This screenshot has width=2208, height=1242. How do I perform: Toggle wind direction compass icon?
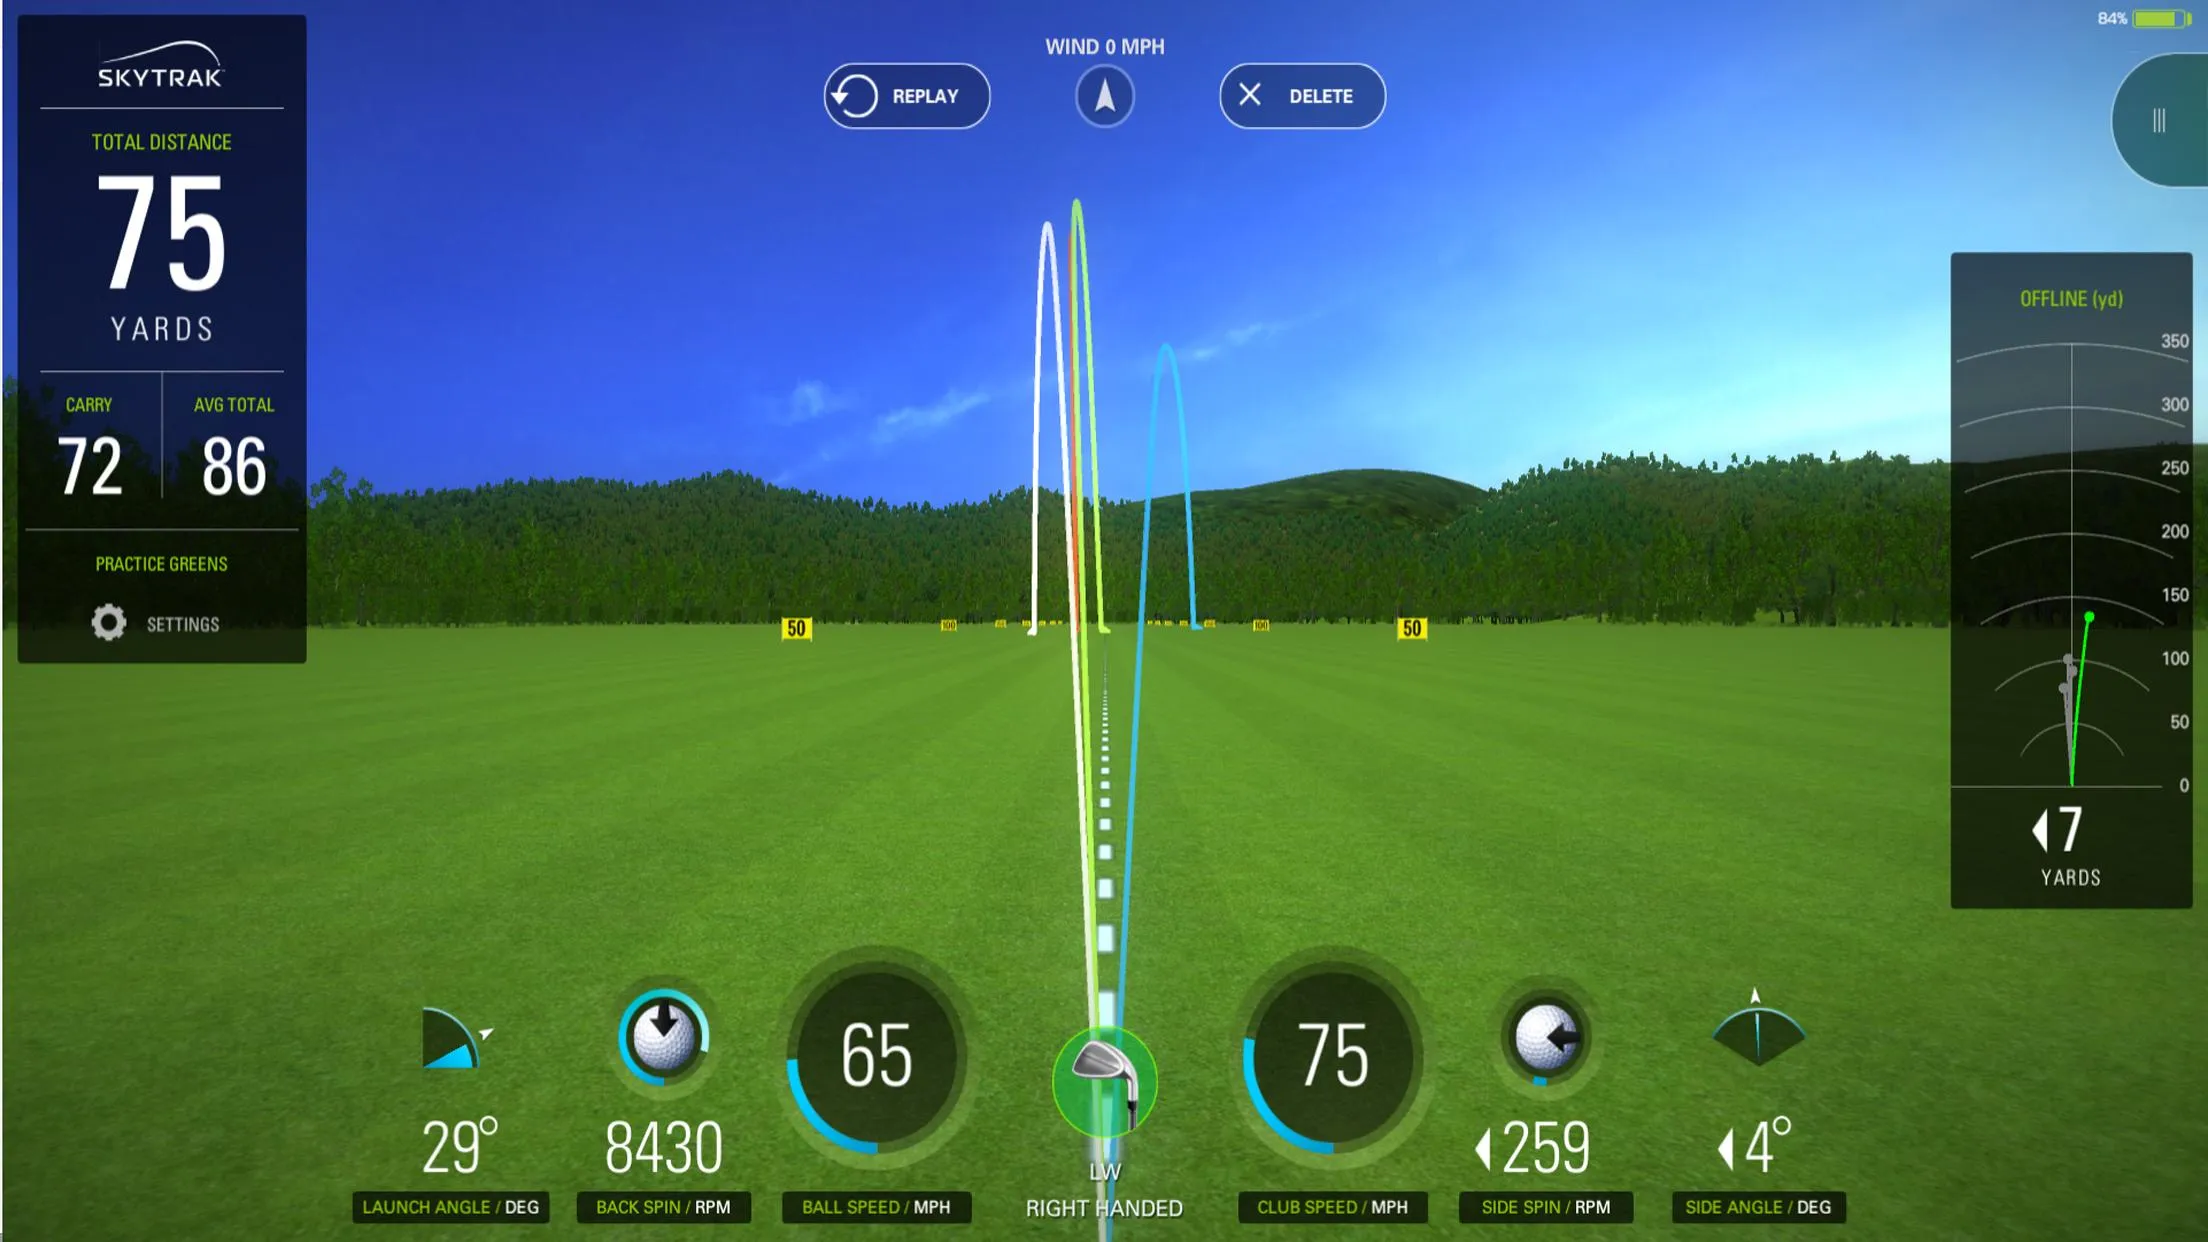[1102, 96]
